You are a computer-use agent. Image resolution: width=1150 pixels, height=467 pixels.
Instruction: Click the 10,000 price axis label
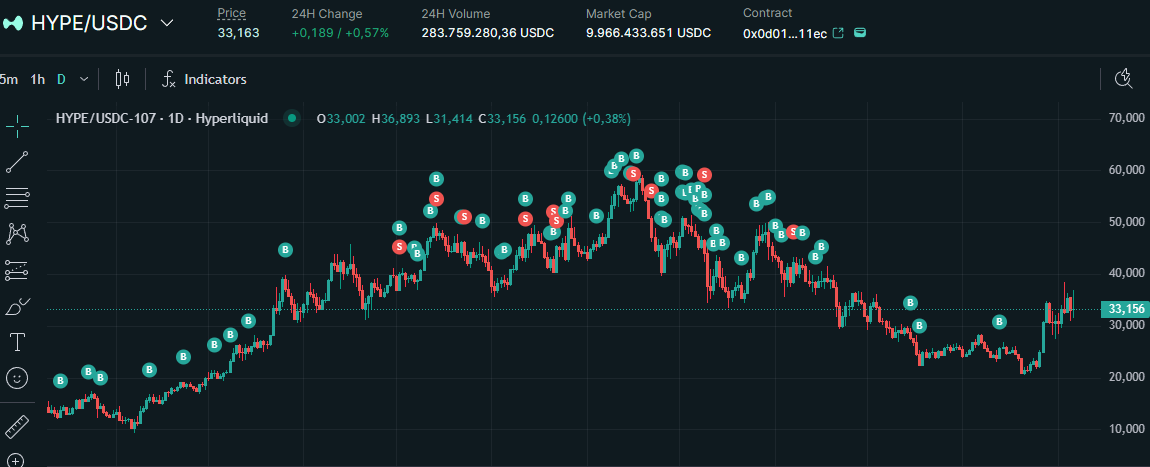click(1125, 429)
